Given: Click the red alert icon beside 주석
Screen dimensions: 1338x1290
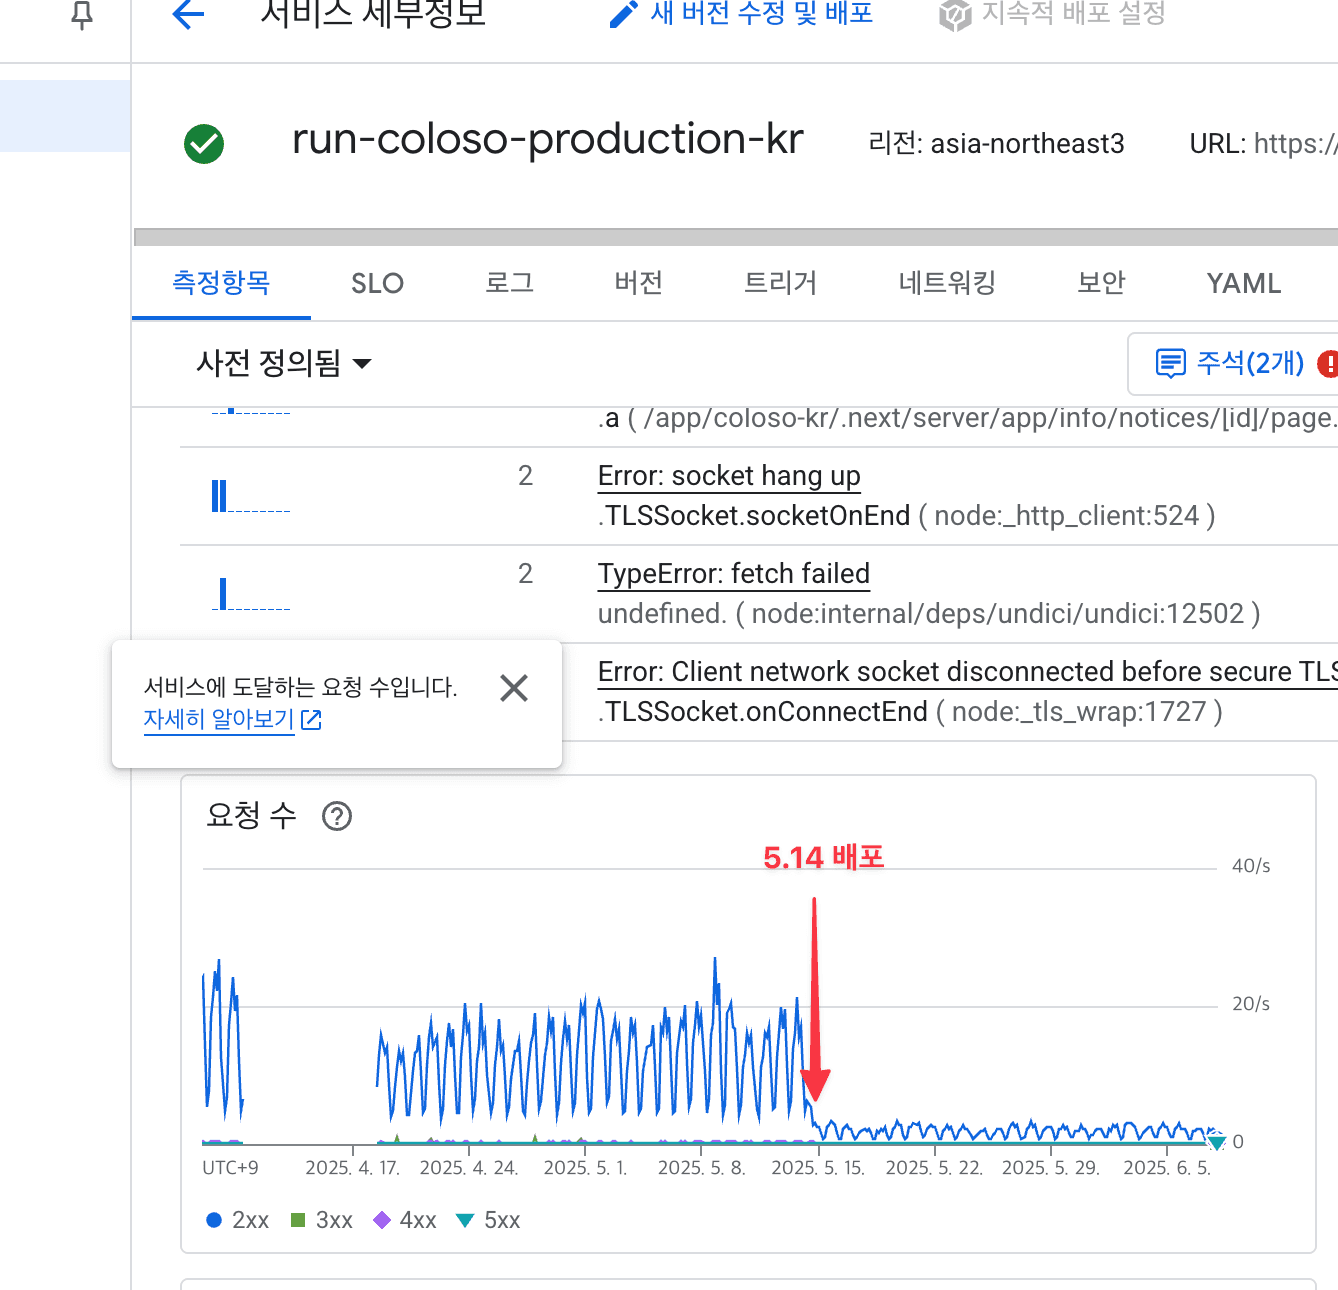Looking at the screenshot, I should [x=1328, y=364].
